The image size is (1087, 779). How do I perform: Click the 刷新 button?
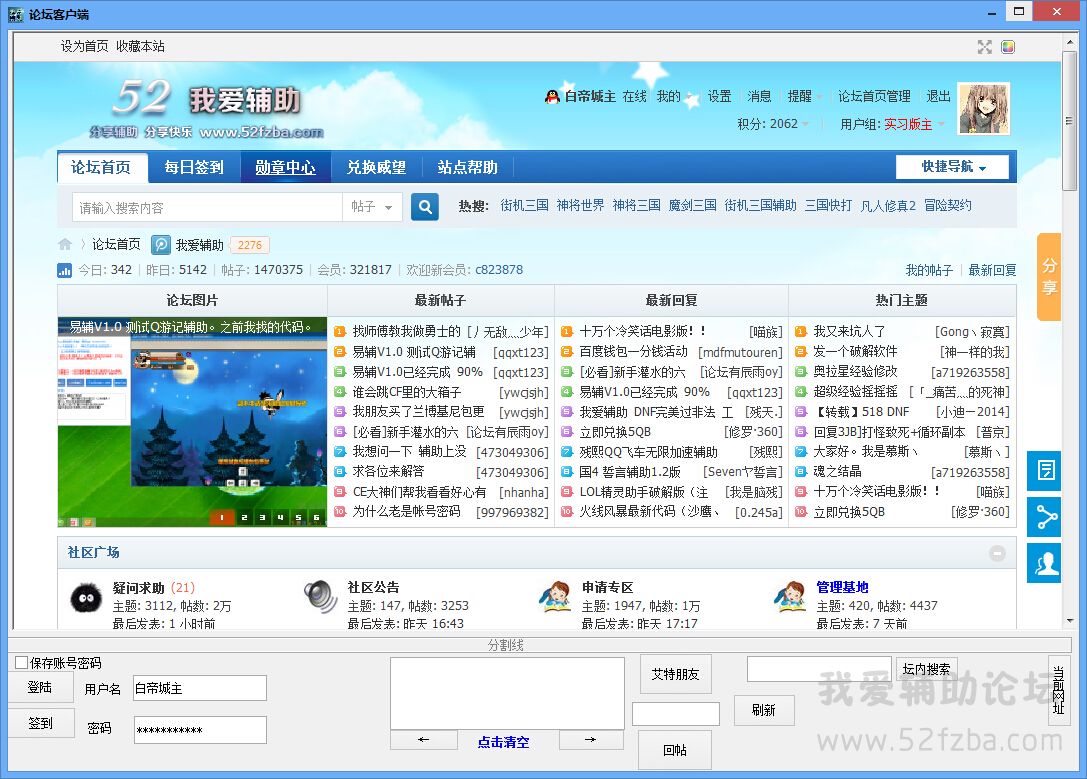pos(763,710)
